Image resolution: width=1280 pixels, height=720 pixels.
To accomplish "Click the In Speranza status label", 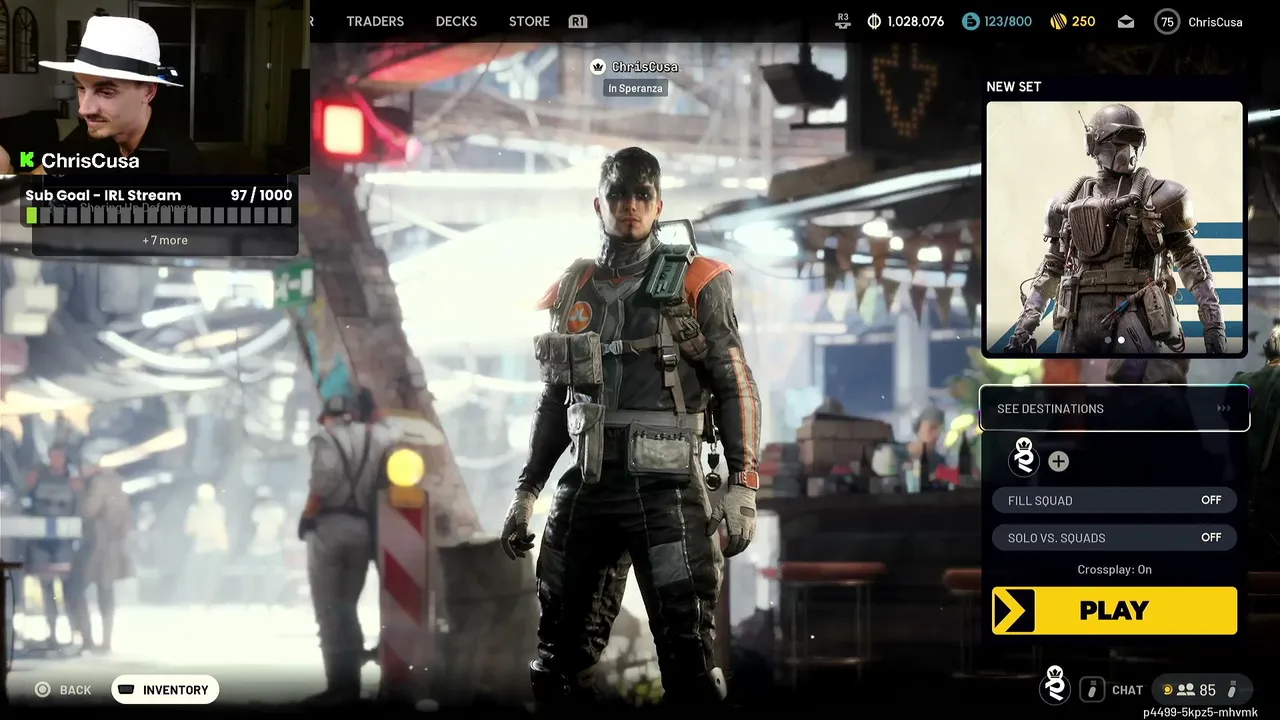I will [x=635, y=88].
